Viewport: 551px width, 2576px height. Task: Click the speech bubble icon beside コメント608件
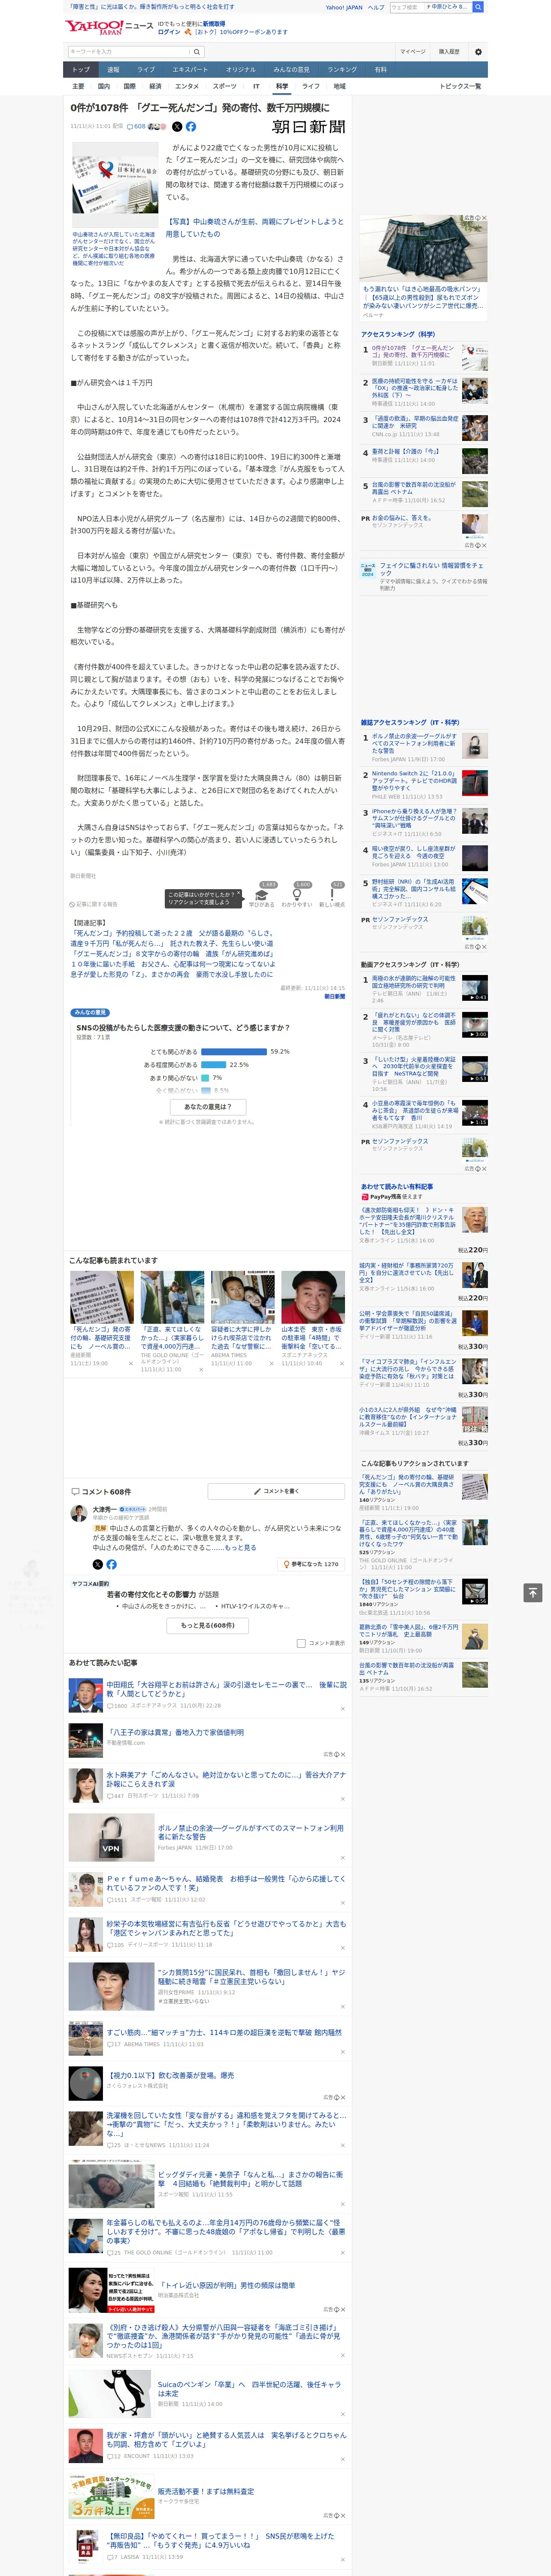pos(75,1491)
